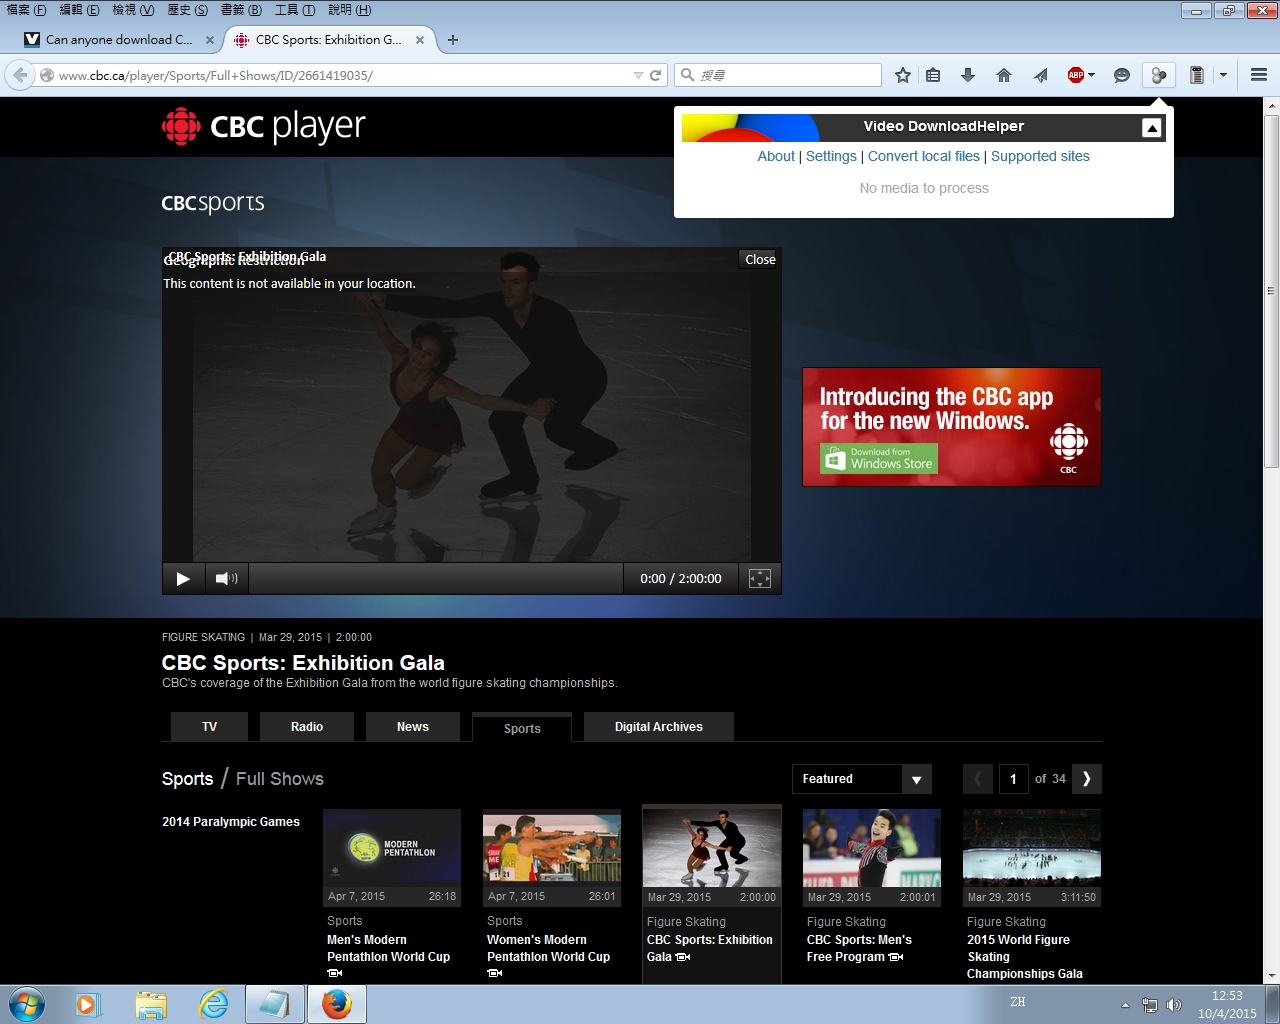
Task: Close the 'CBC Sports: Exhibition G...' tab
Action: coord(420,40)
